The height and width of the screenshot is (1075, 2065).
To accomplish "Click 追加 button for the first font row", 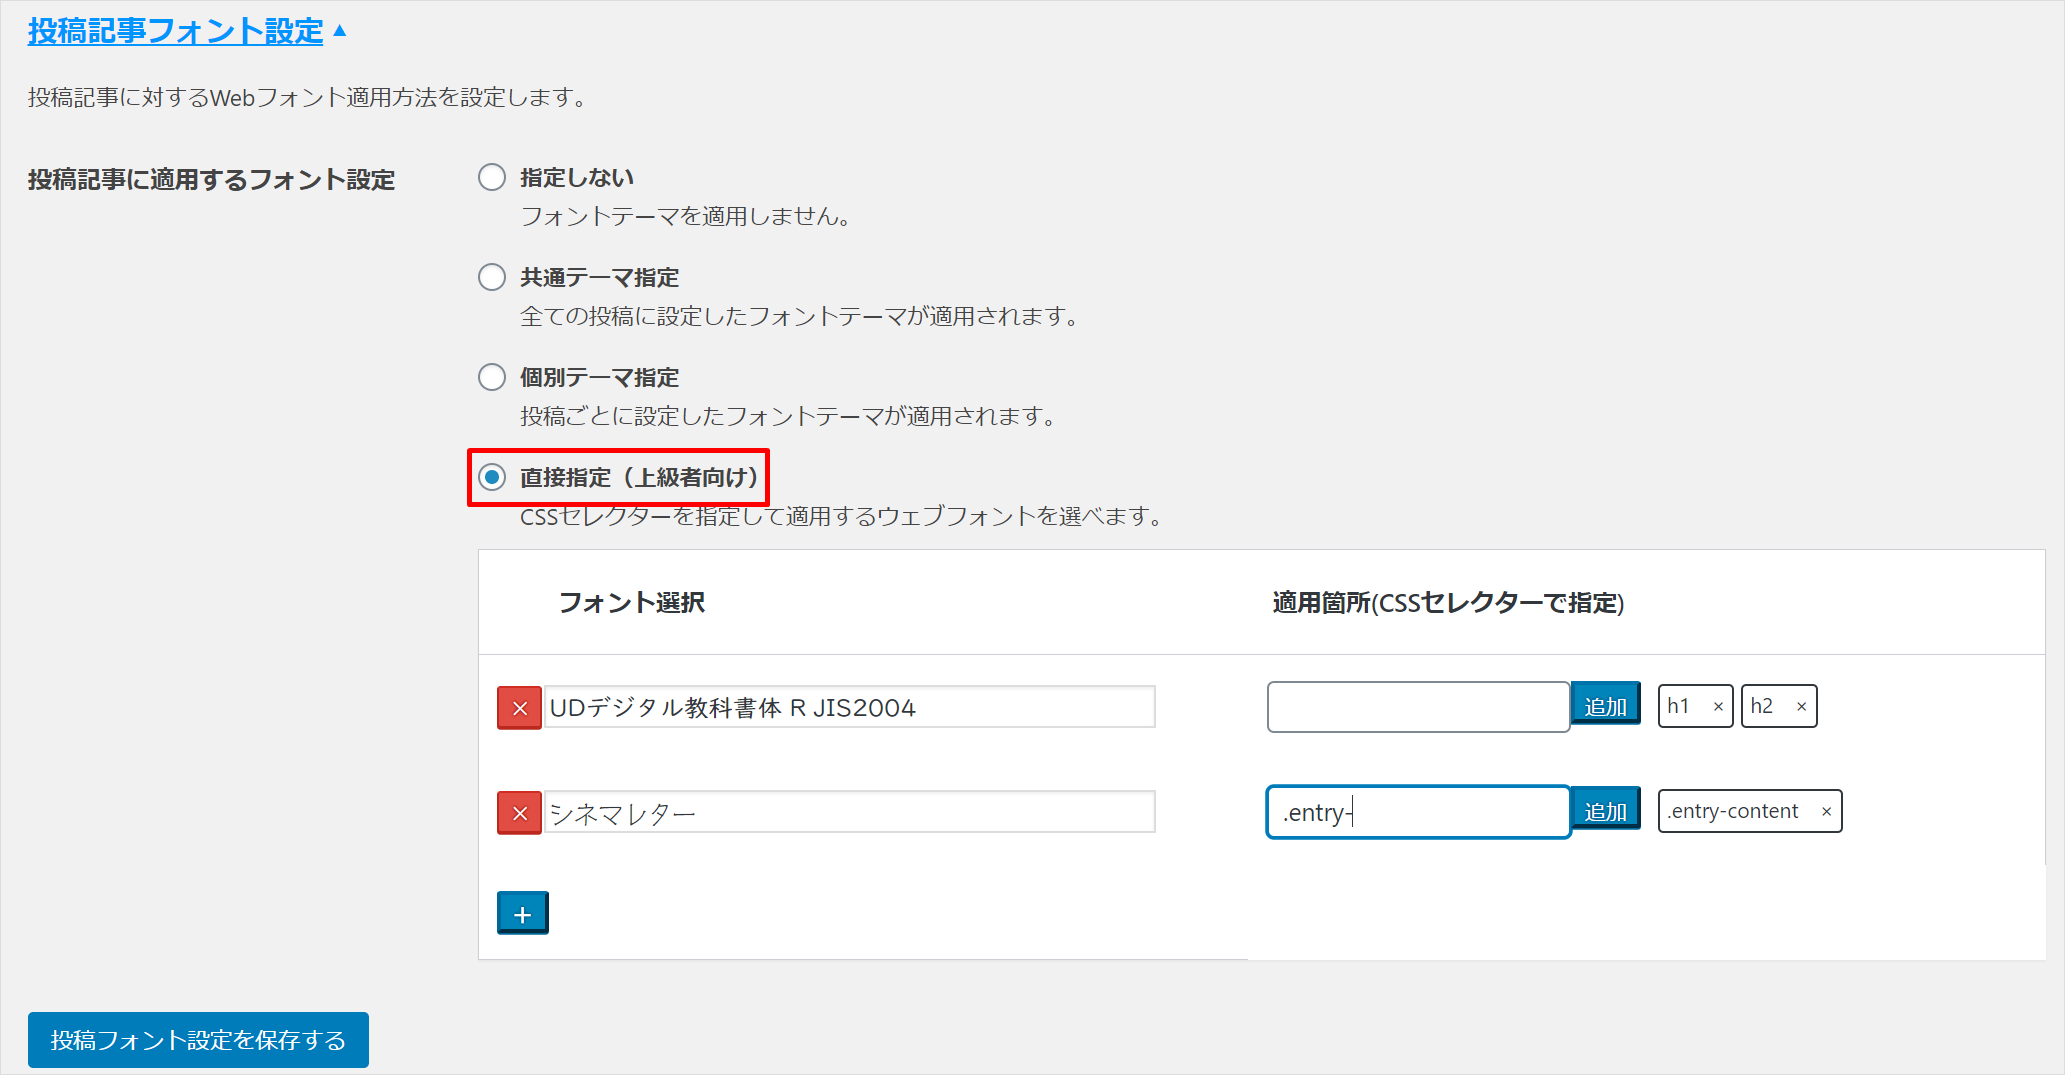I will pos(1605,707).
